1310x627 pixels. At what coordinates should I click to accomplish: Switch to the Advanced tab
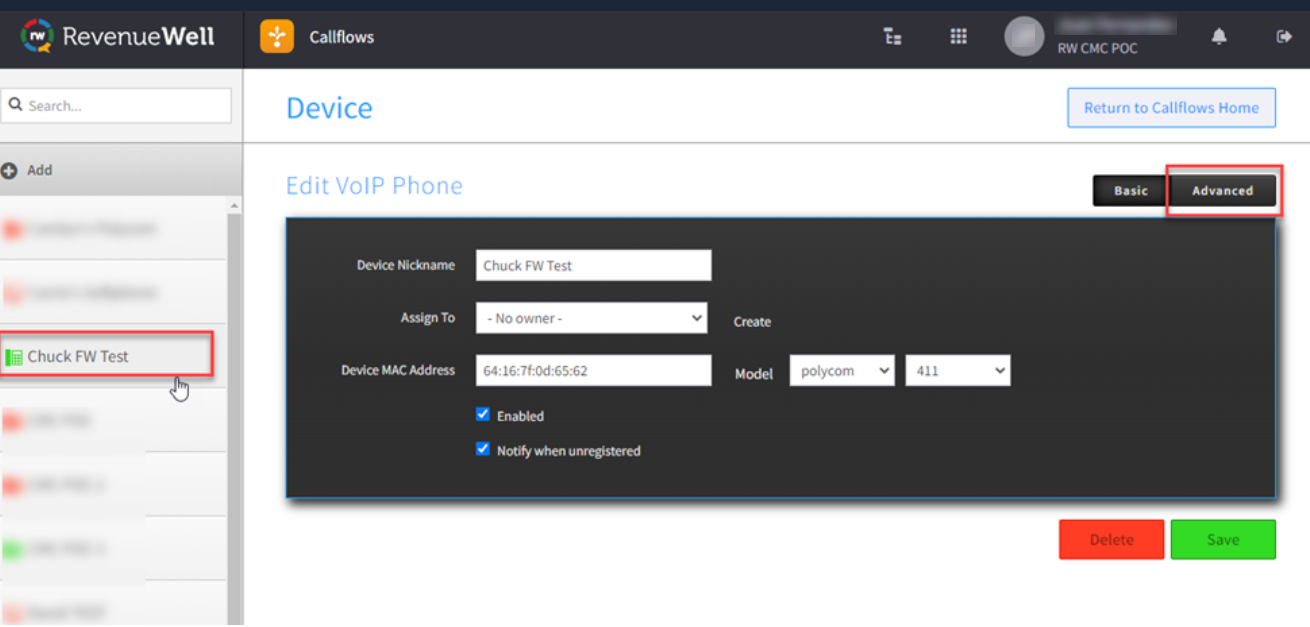point(1222,191)
